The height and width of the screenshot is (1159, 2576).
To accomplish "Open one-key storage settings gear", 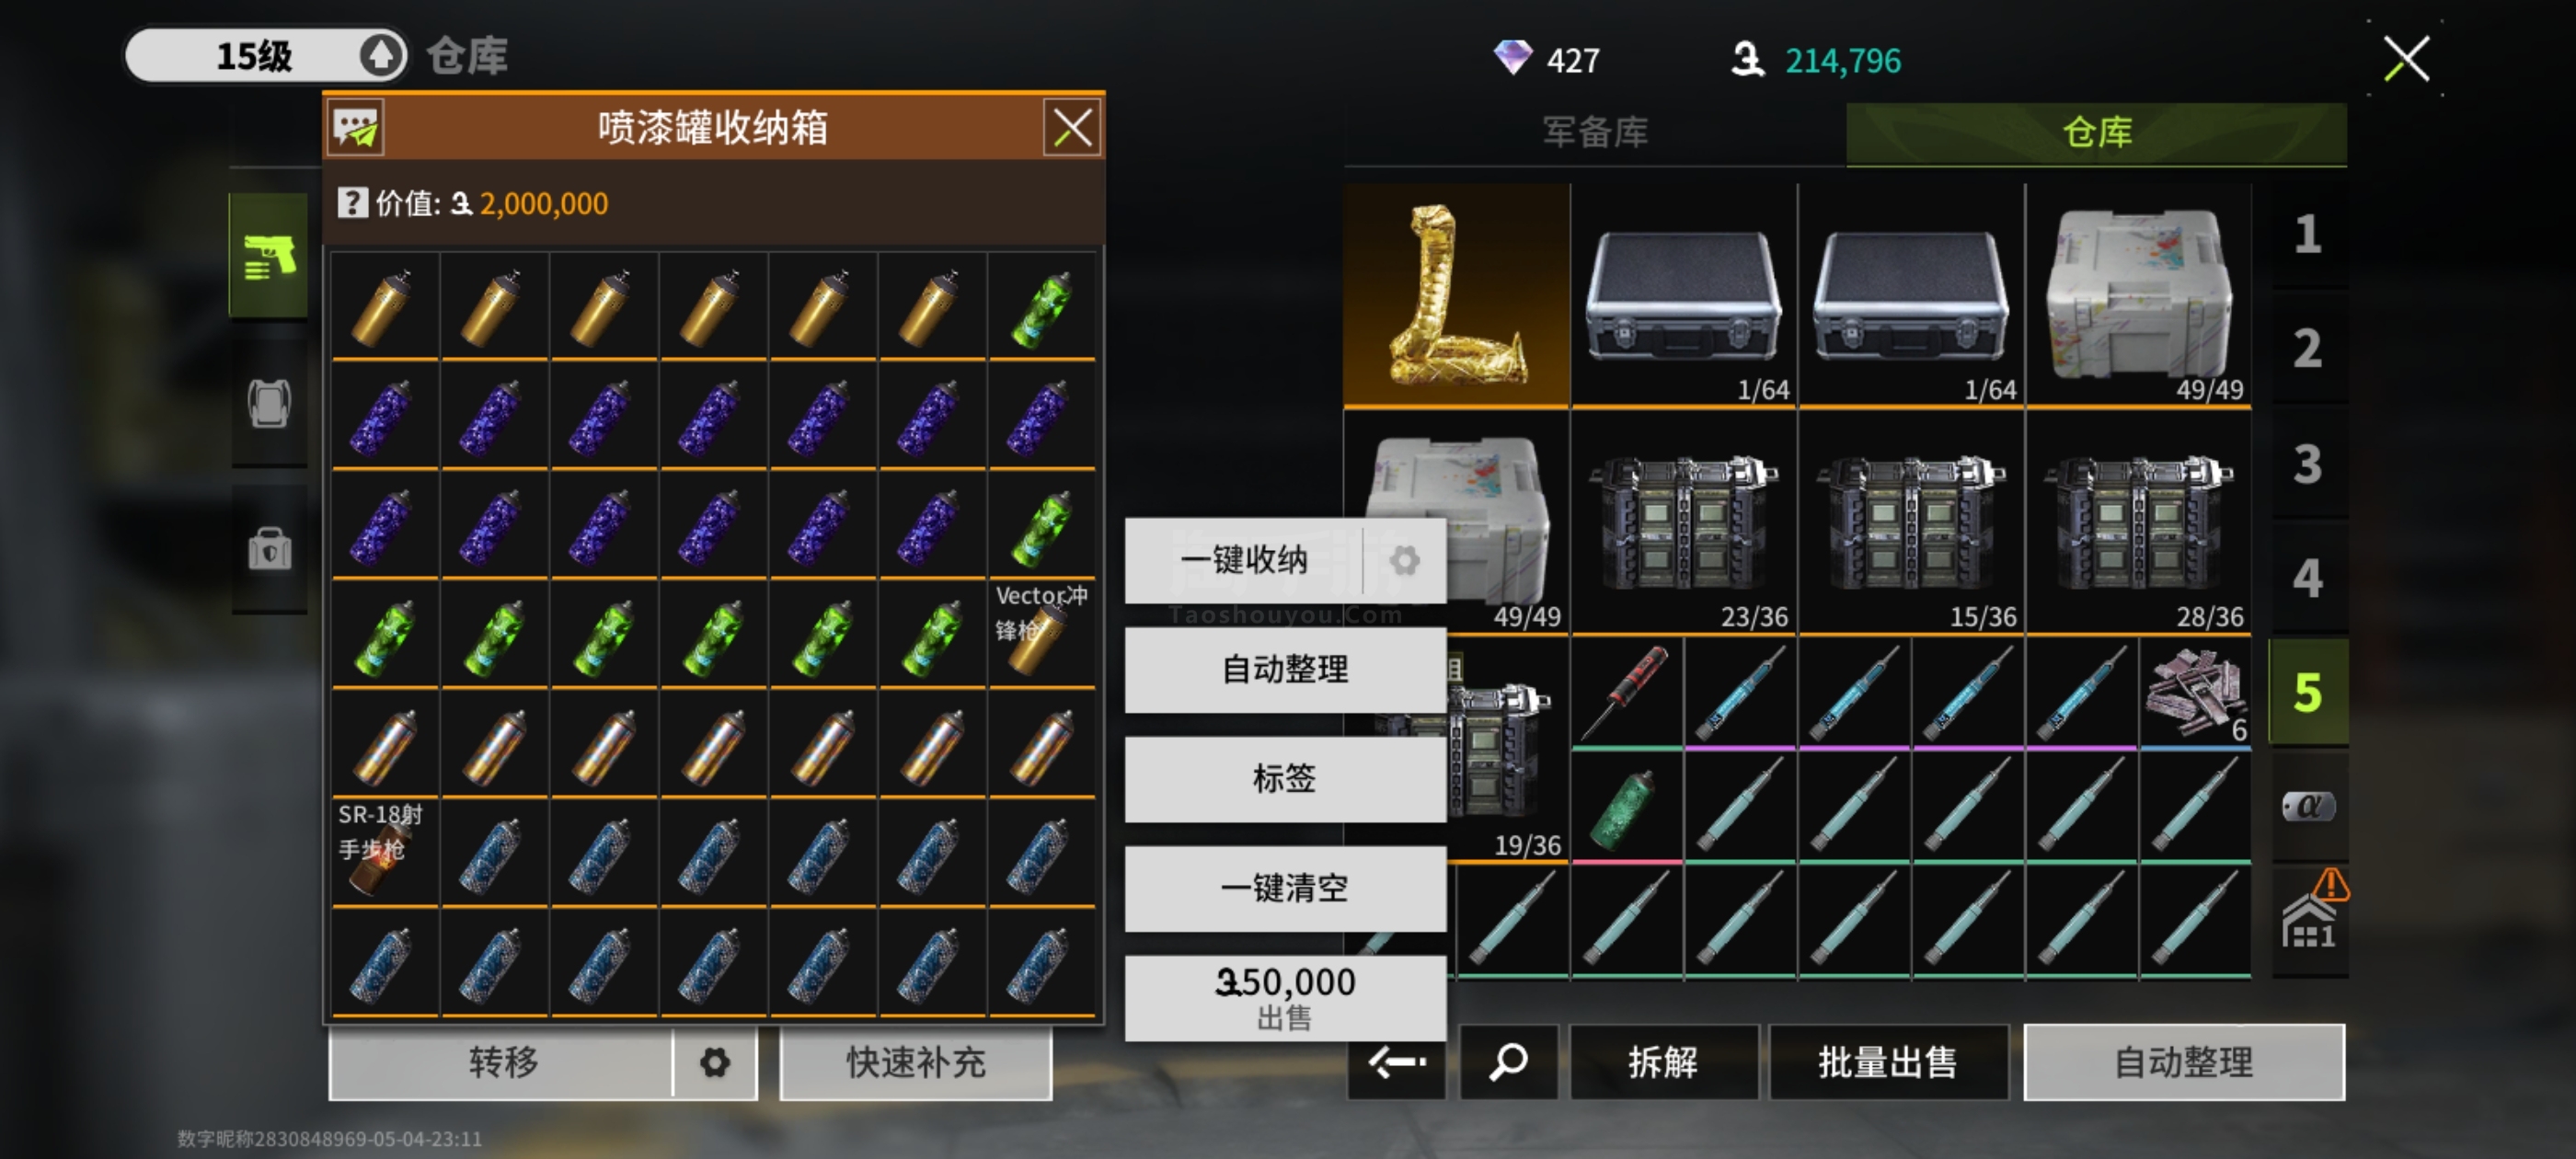I will point(1404,560).
